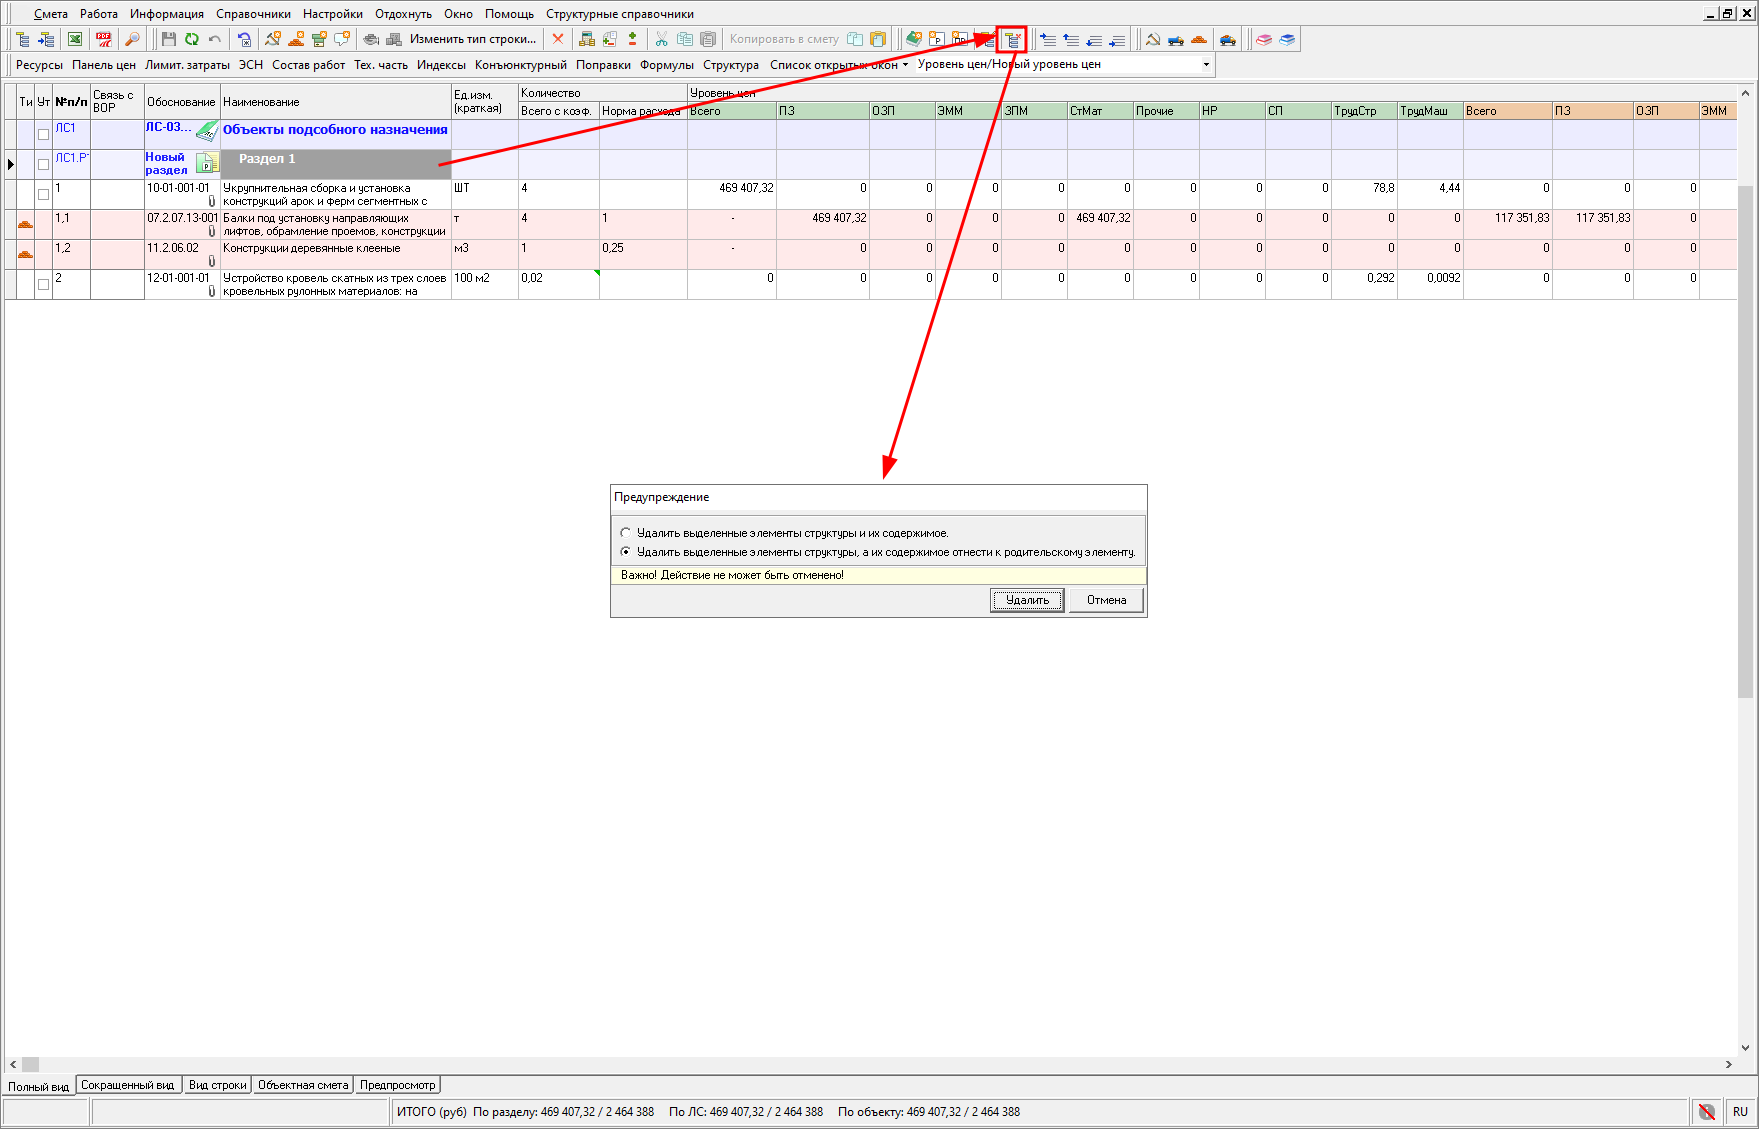Click the 'Изменить тип строки...' toolbar button
This screenshot has height=1129, width=1759.
(x=472, y=39)
